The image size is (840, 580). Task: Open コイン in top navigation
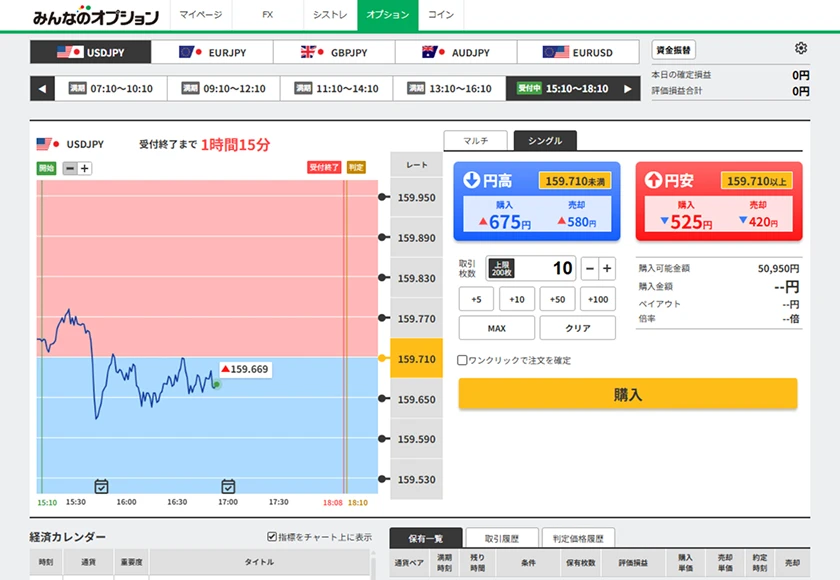click(441, 15)
